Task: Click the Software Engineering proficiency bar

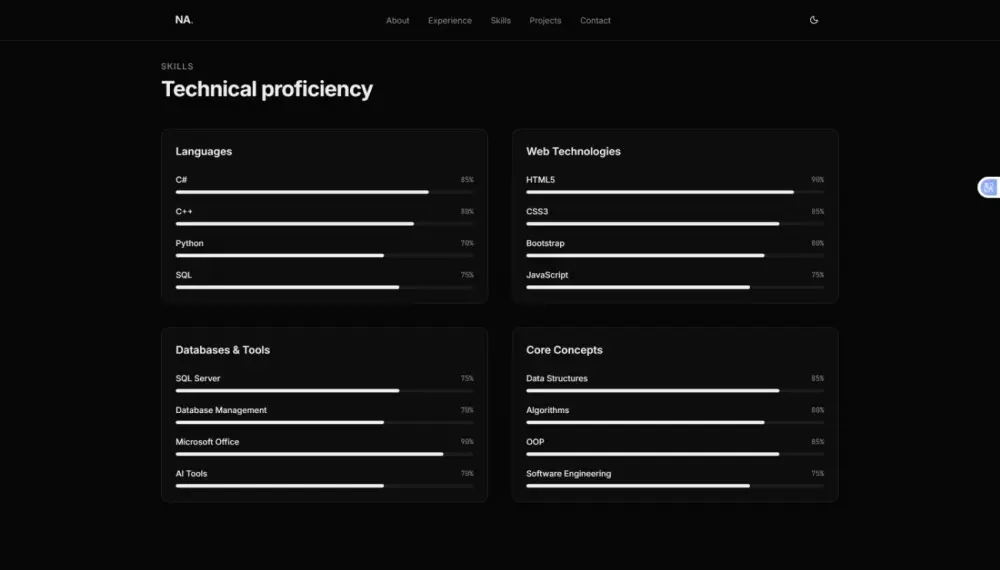Action: pos(675,486)
